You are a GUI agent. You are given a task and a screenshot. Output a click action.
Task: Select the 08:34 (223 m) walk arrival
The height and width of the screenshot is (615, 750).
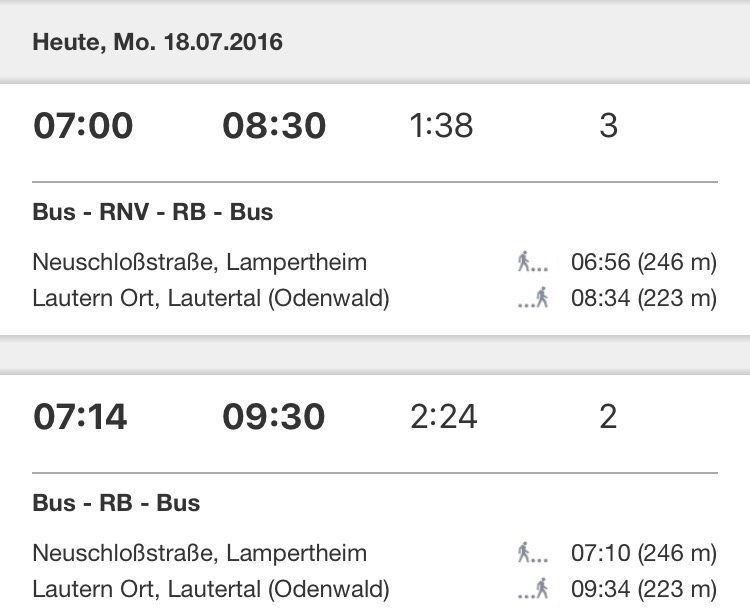click(644, 298)
